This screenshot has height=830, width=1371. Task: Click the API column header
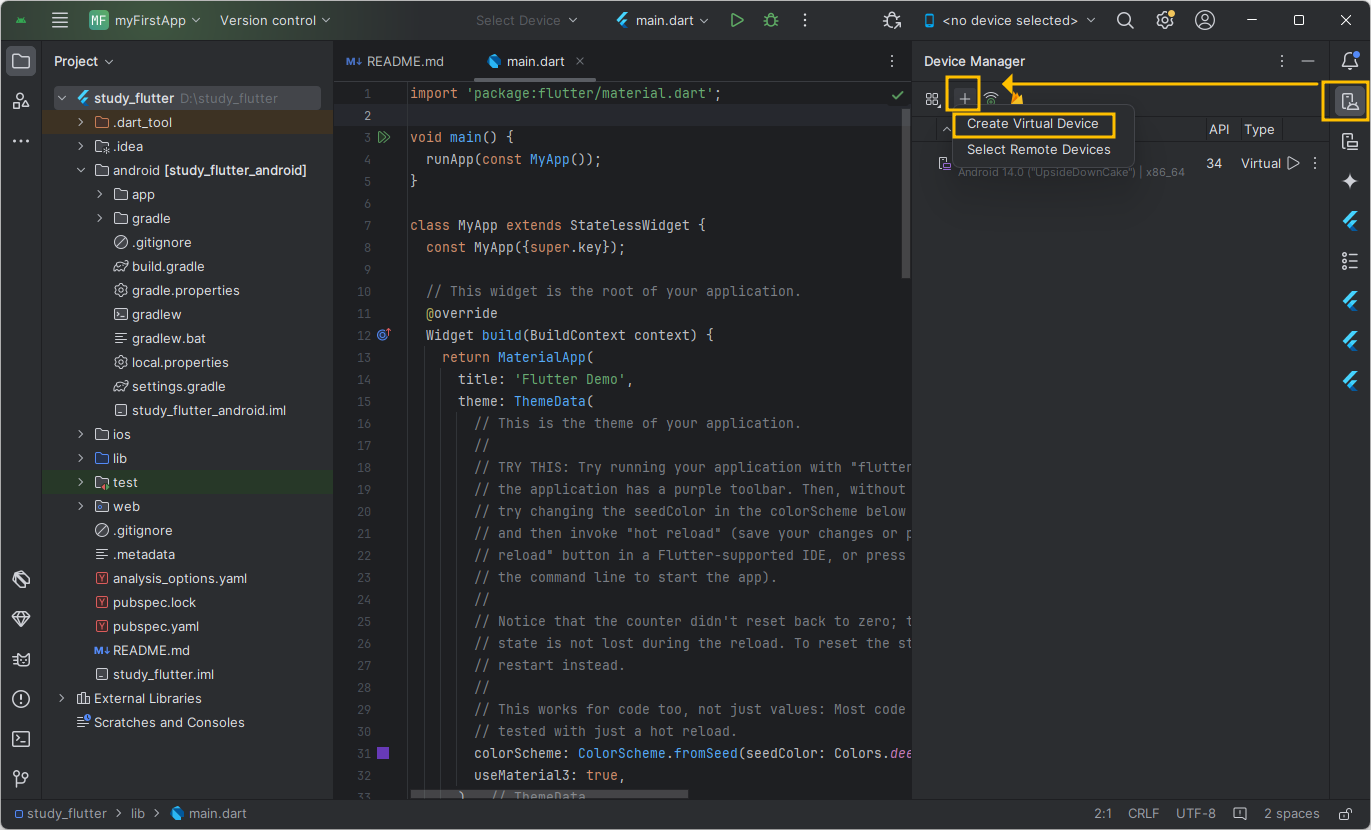pyautogui.click(x=1219, y=129)
